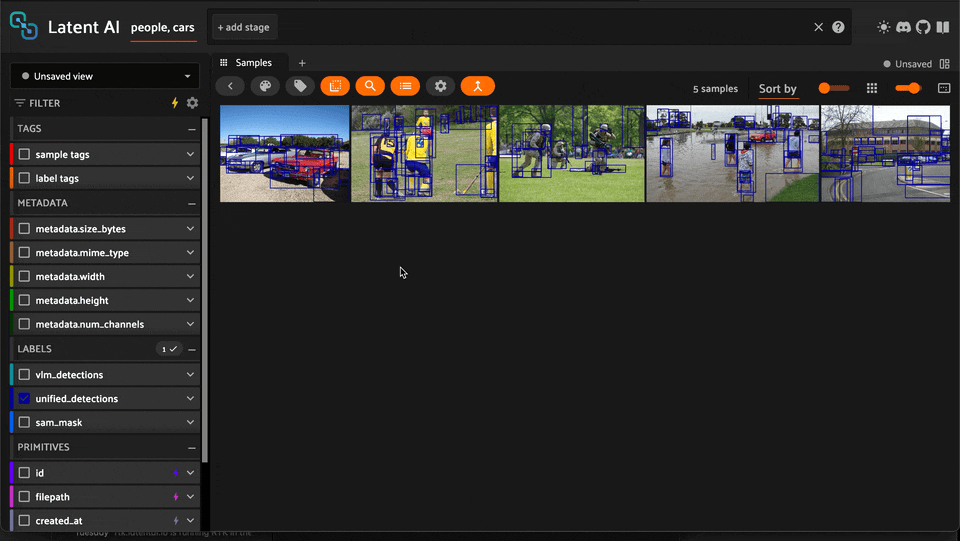Collapse the PRIMITIVES section
Screen dimensions: 960x541
pos(192,447)
